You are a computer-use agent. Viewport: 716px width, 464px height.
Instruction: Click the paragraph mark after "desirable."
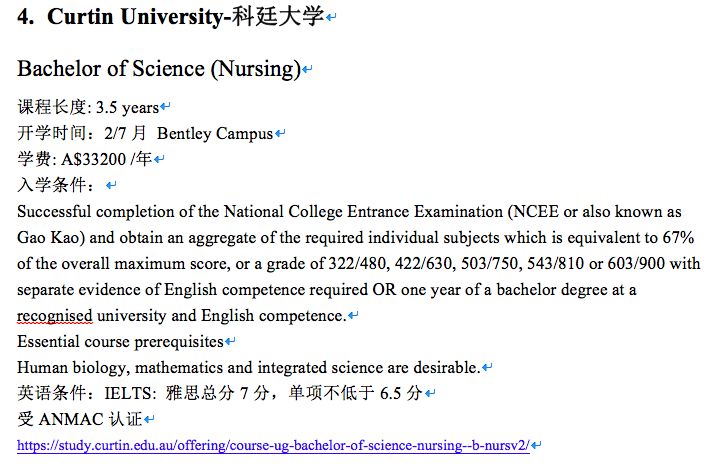tap(487, 367)
